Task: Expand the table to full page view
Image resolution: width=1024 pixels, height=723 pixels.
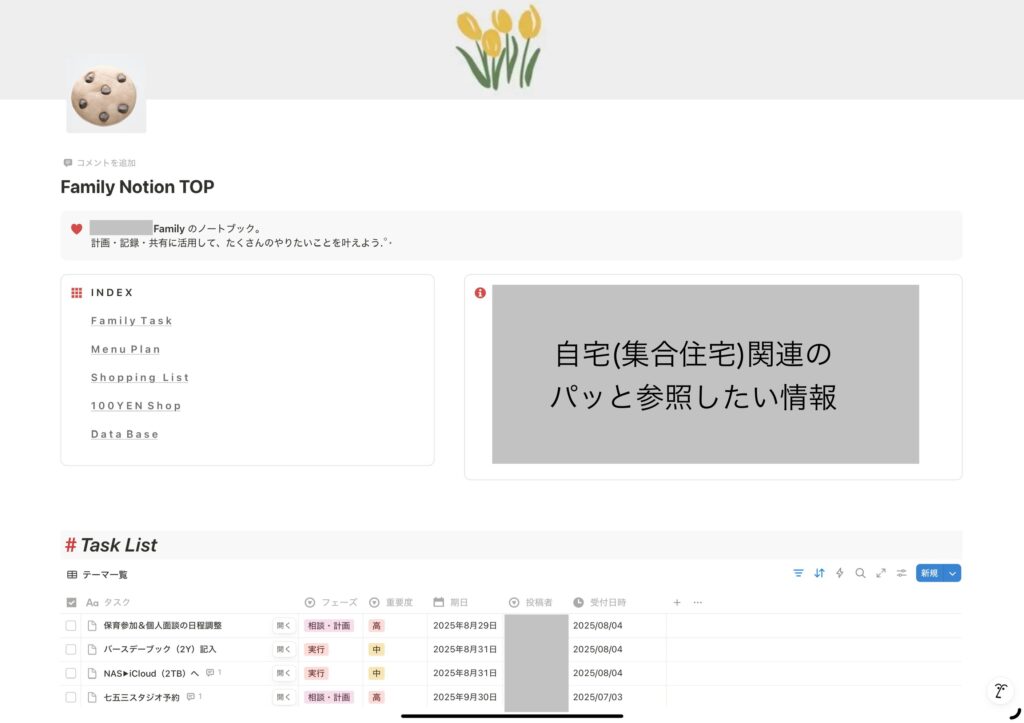Action: 881,574
